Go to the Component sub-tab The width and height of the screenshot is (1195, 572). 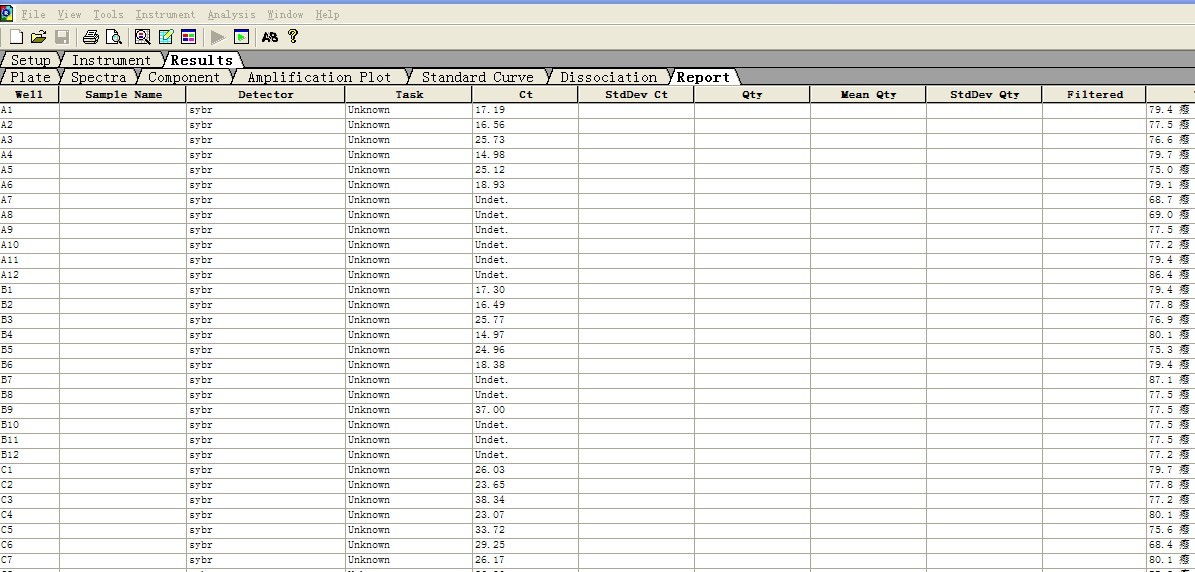184,77
